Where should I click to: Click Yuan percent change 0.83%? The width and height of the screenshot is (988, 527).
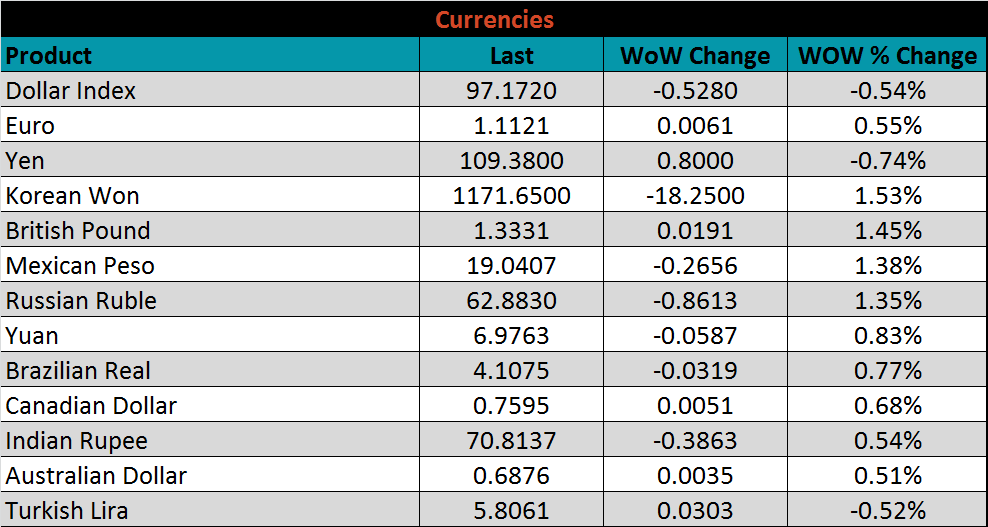pos(887,336)
